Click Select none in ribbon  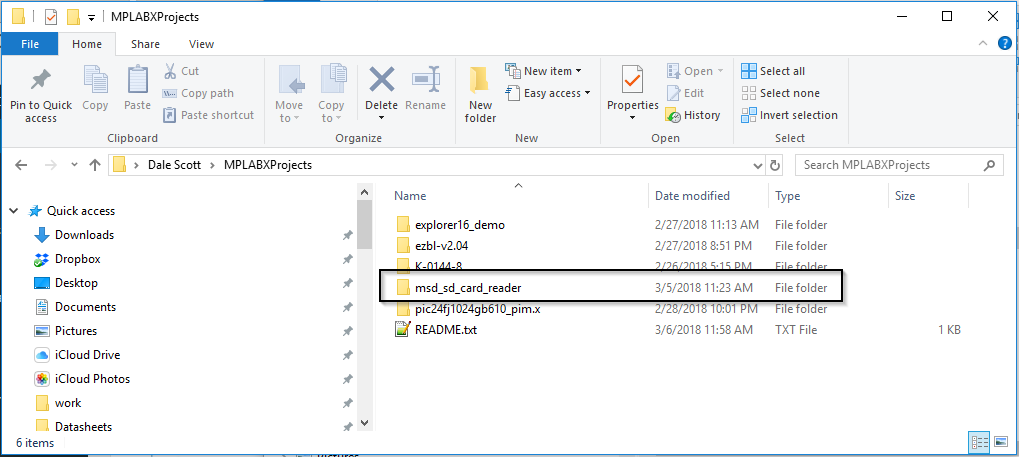coord(780,93)
